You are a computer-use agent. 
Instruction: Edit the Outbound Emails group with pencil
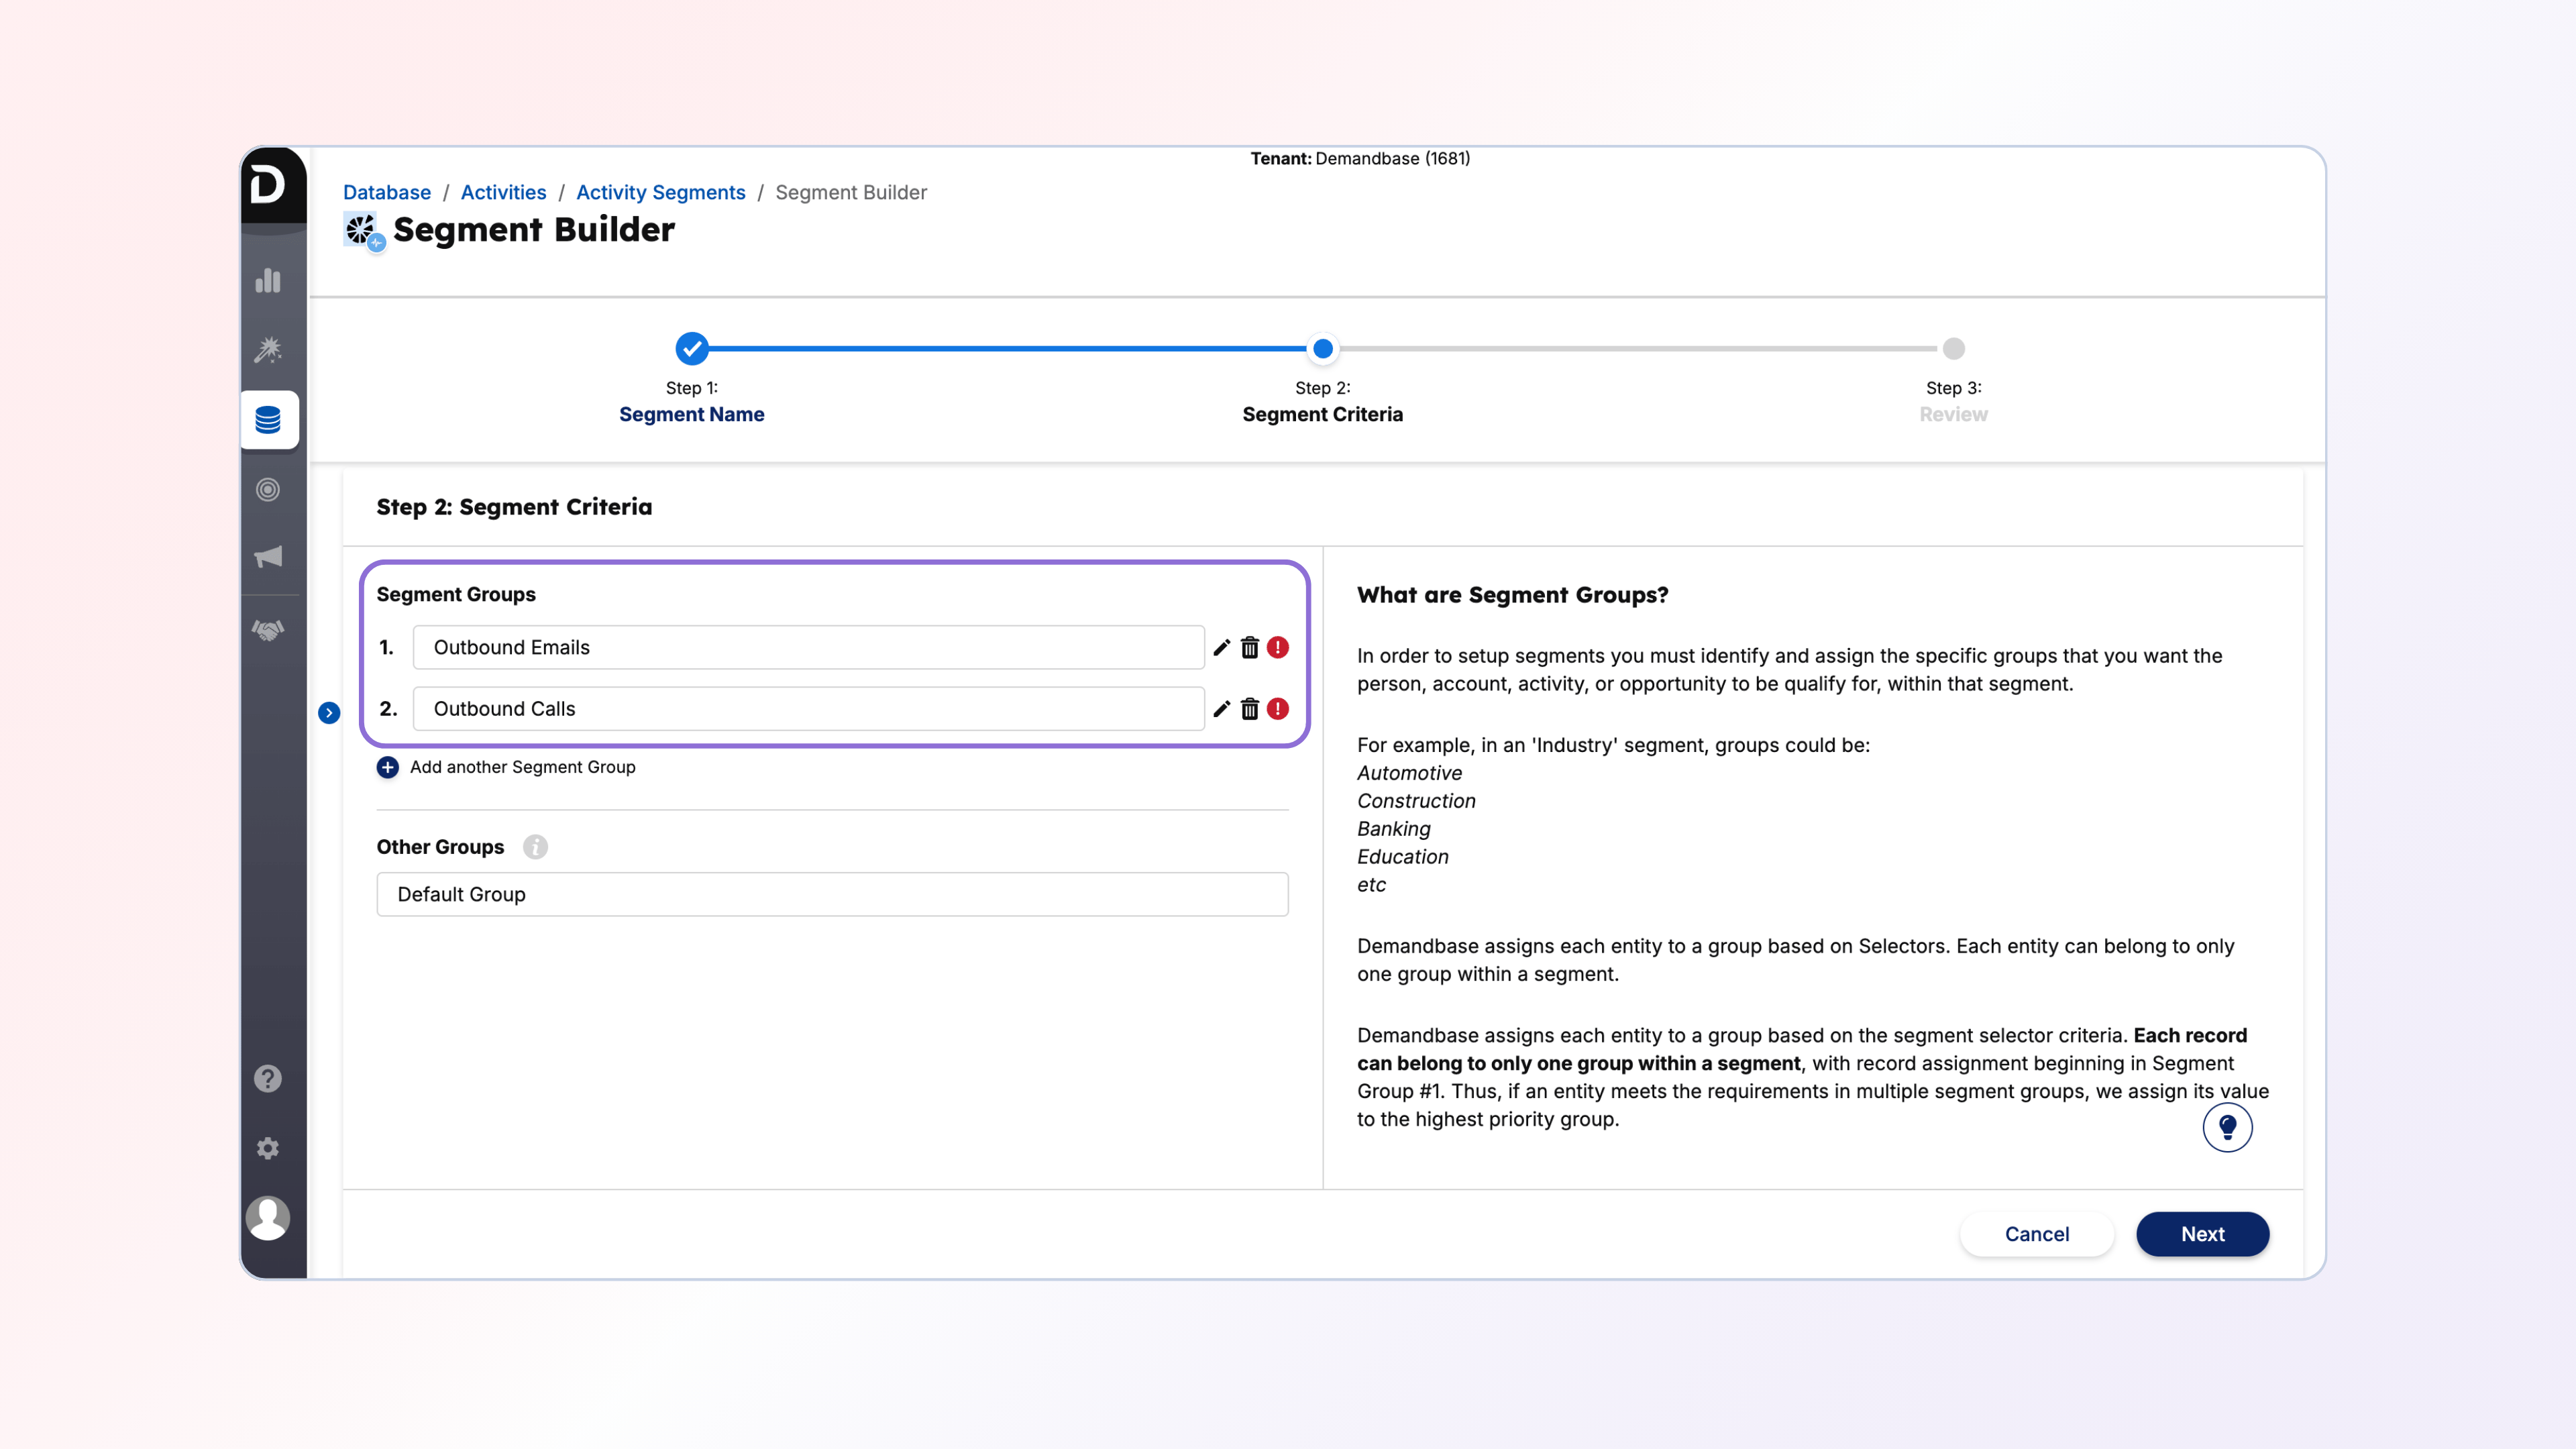pyautogui.click(x=1221, y=648)
